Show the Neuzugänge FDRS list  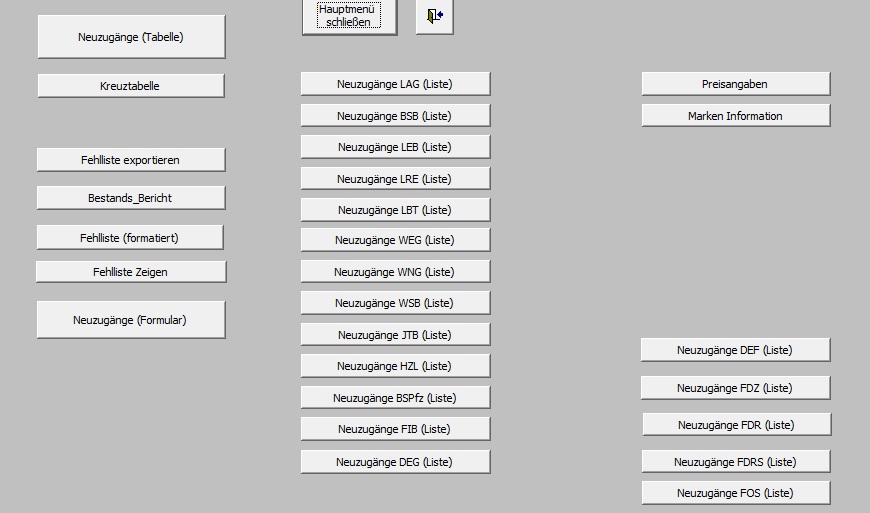click(x=735, y=462)
